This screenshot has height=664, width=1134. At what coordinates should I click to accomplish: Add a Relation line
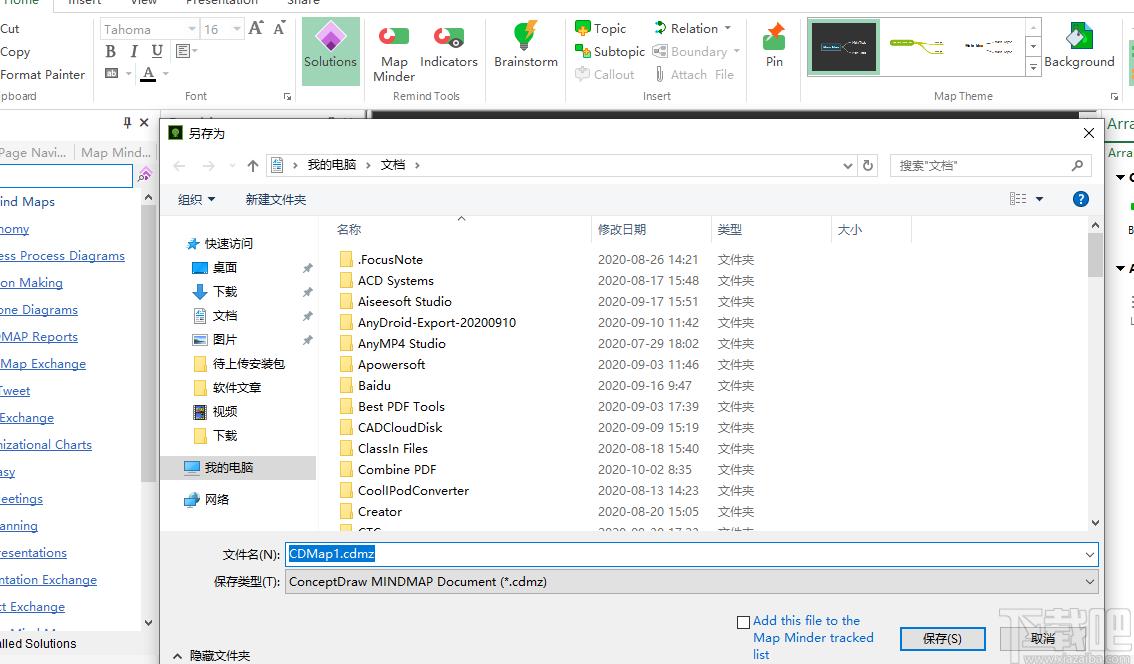692,28
